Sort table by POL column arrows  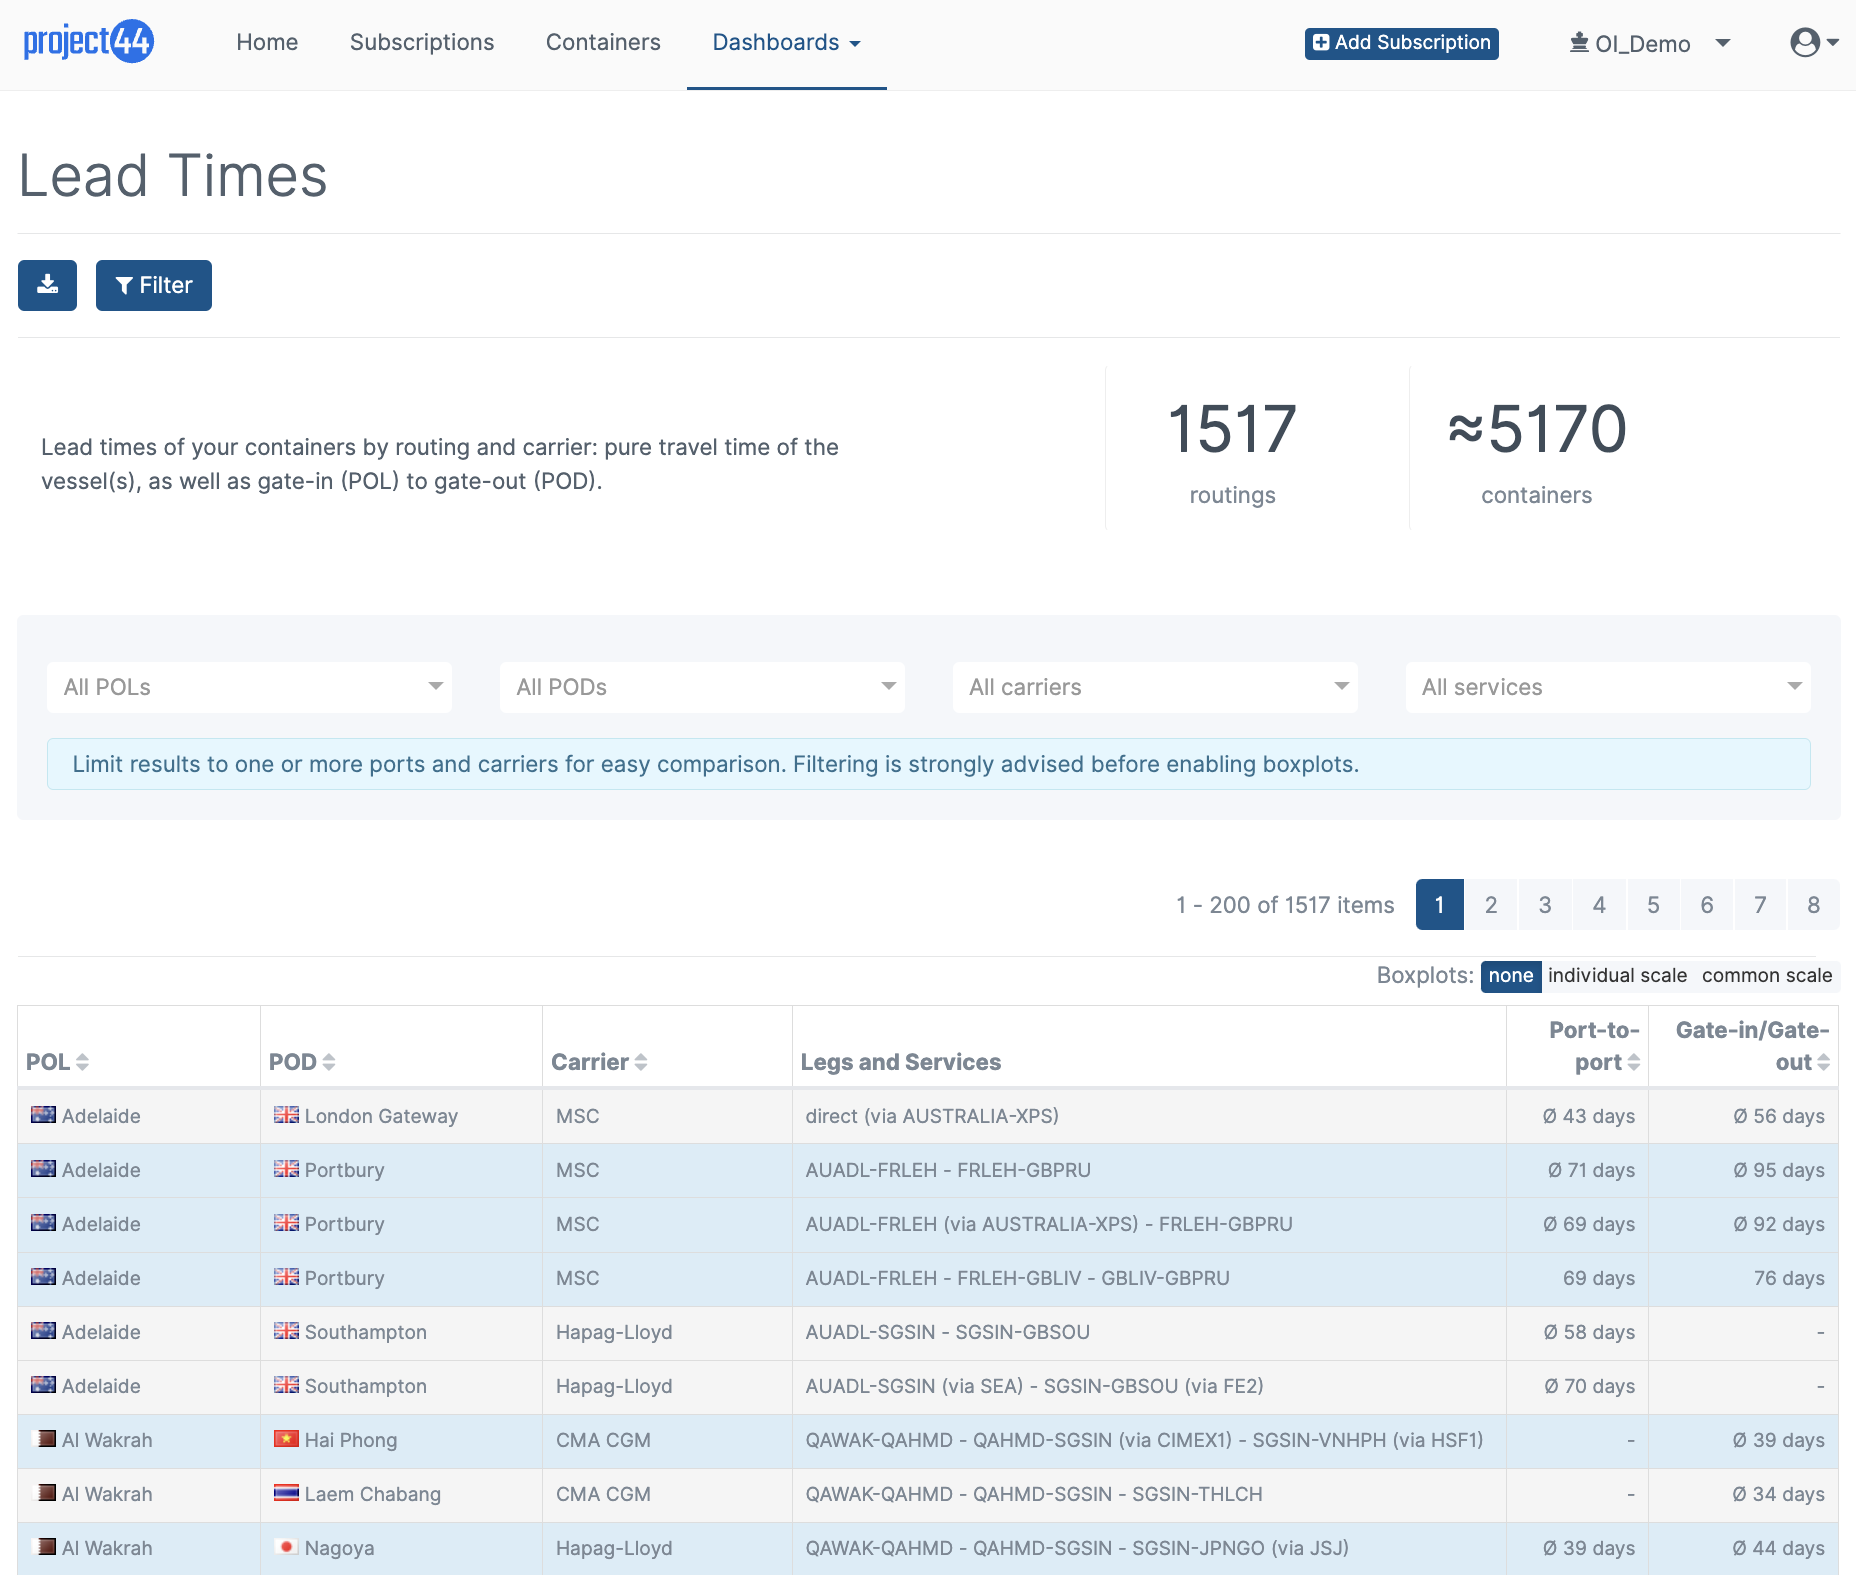83,1062
